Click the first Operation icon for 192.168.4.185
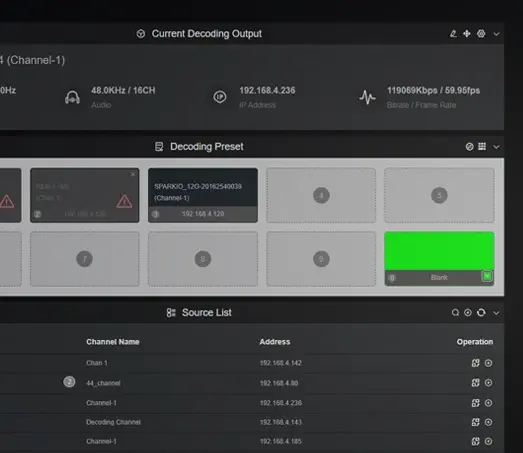Viewport: 523px width, 453px height. [x=476, y=441]
